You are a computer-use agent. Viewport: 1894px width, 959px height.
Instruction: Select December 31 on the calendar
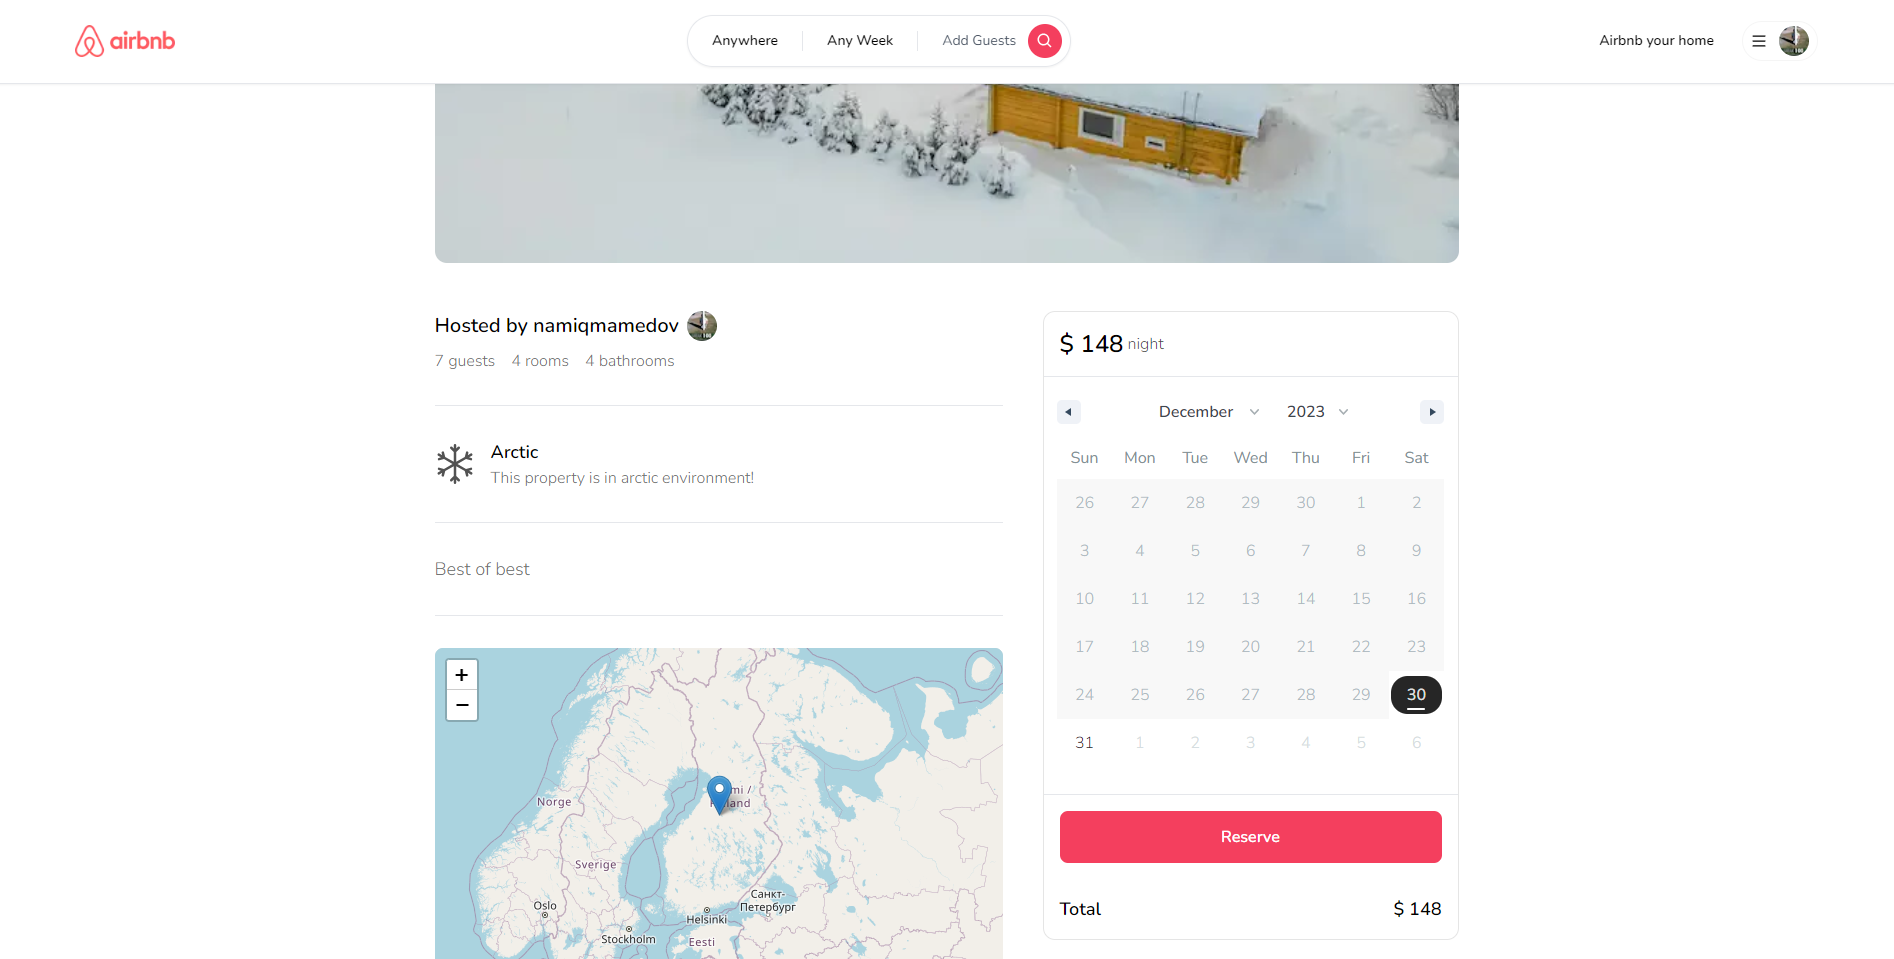[1084, 743]
